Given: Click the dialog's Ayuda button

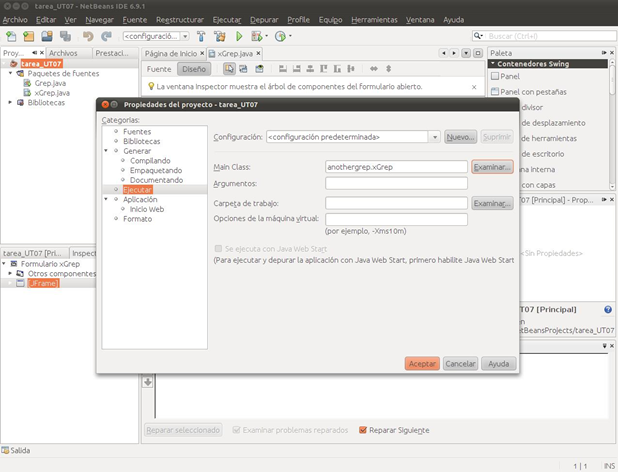Looking at the screenshot, I should point(499,364).
